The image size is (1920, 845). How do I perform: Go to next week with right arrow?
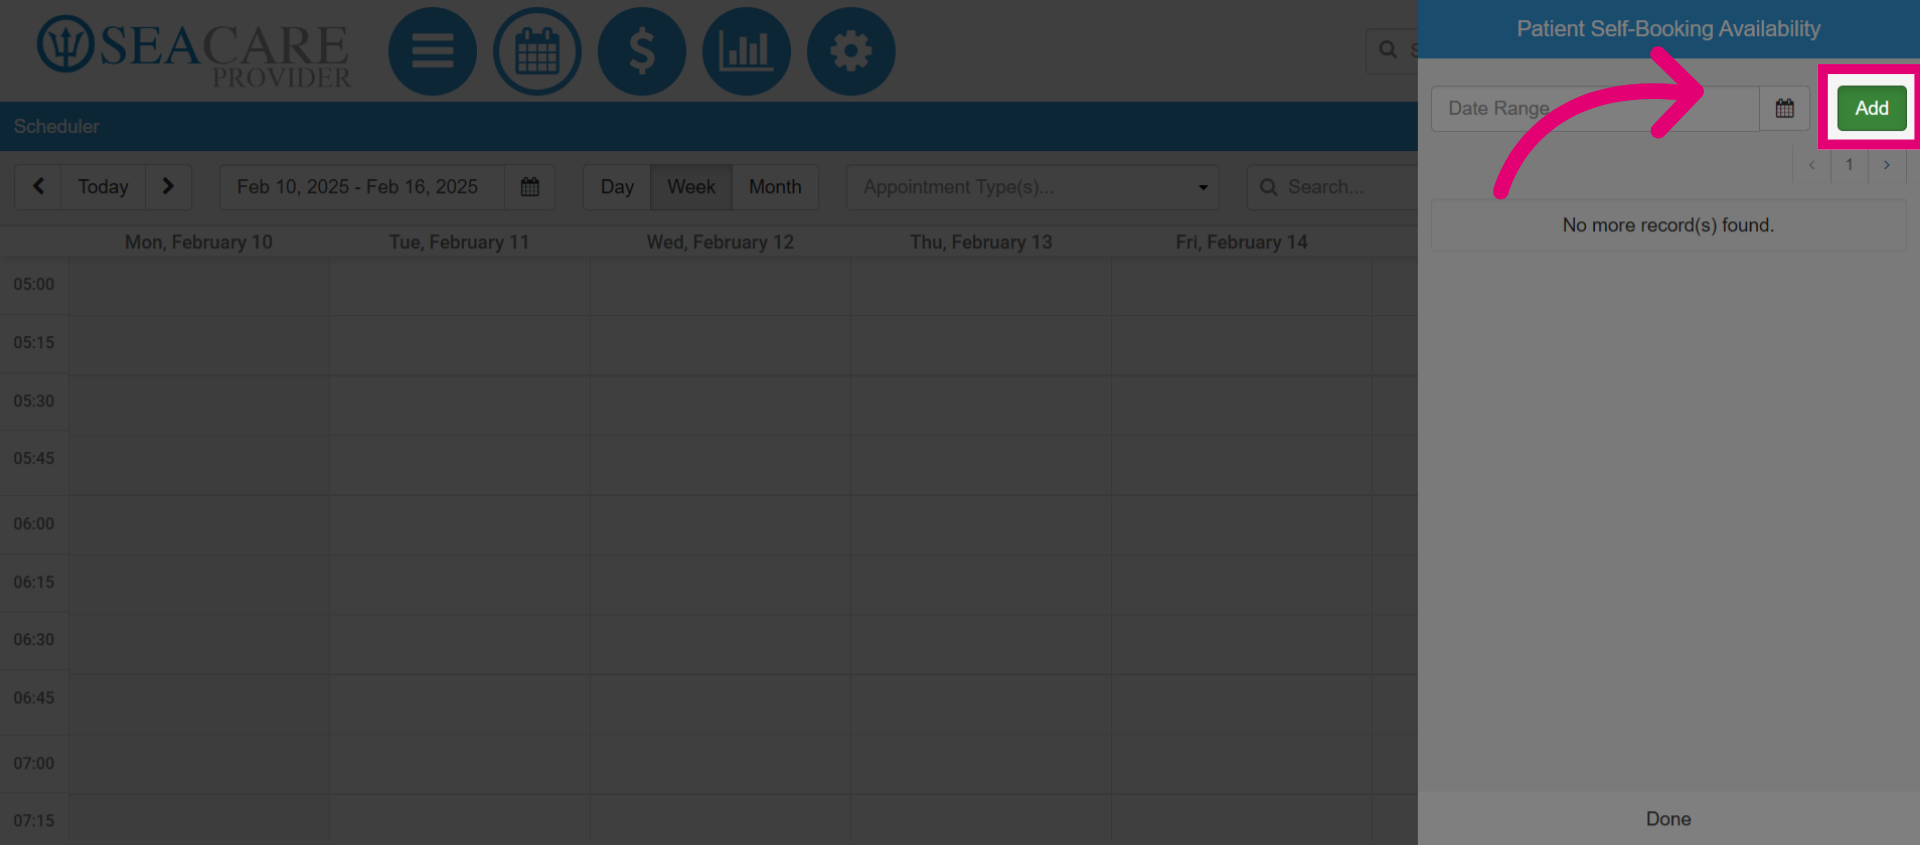pyautogui.click(x=168, y=187)
